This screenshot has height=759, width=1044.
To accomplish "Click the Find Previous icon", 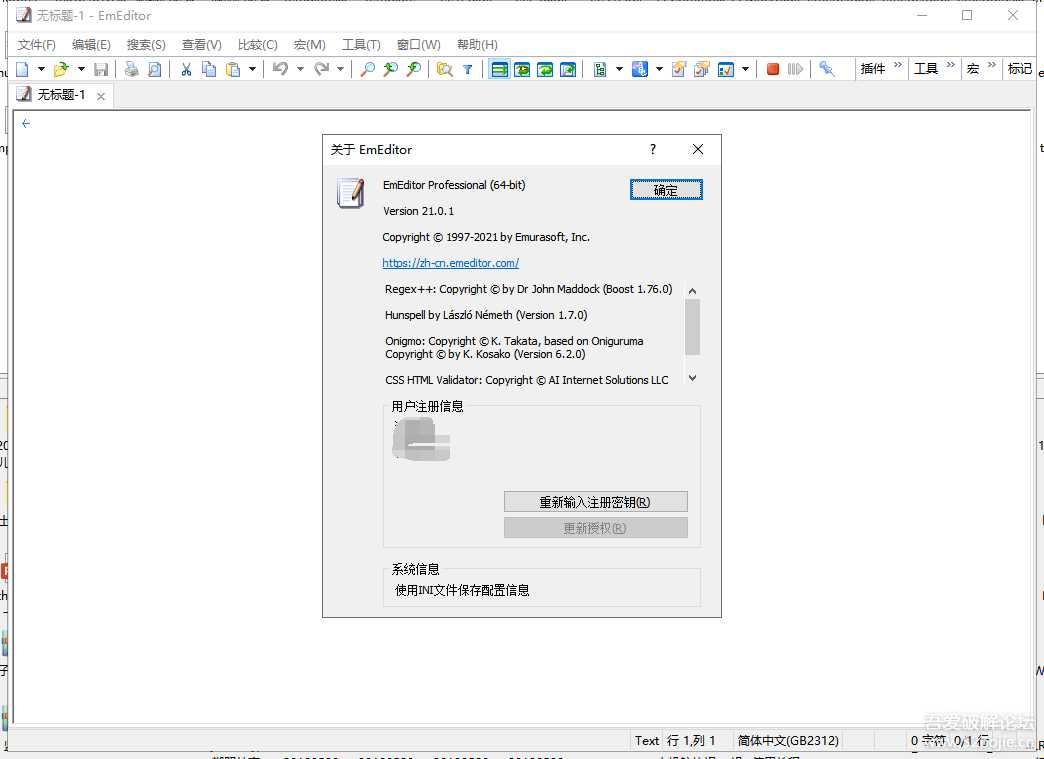I will [413, 69].
